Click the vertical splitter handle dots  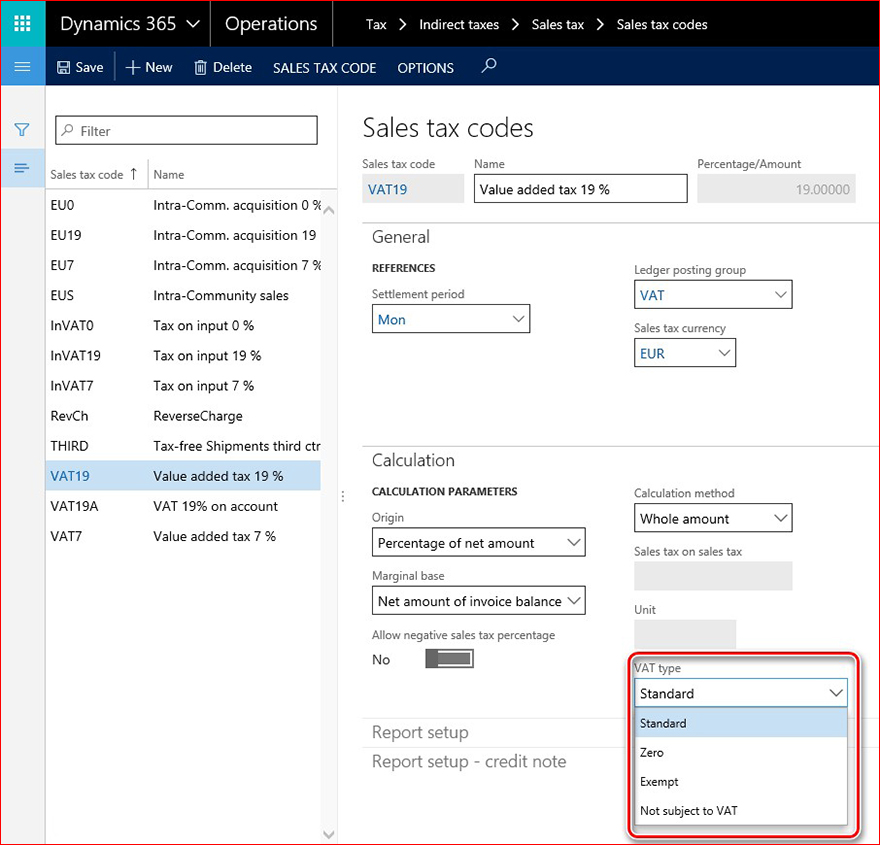[342, 496]
